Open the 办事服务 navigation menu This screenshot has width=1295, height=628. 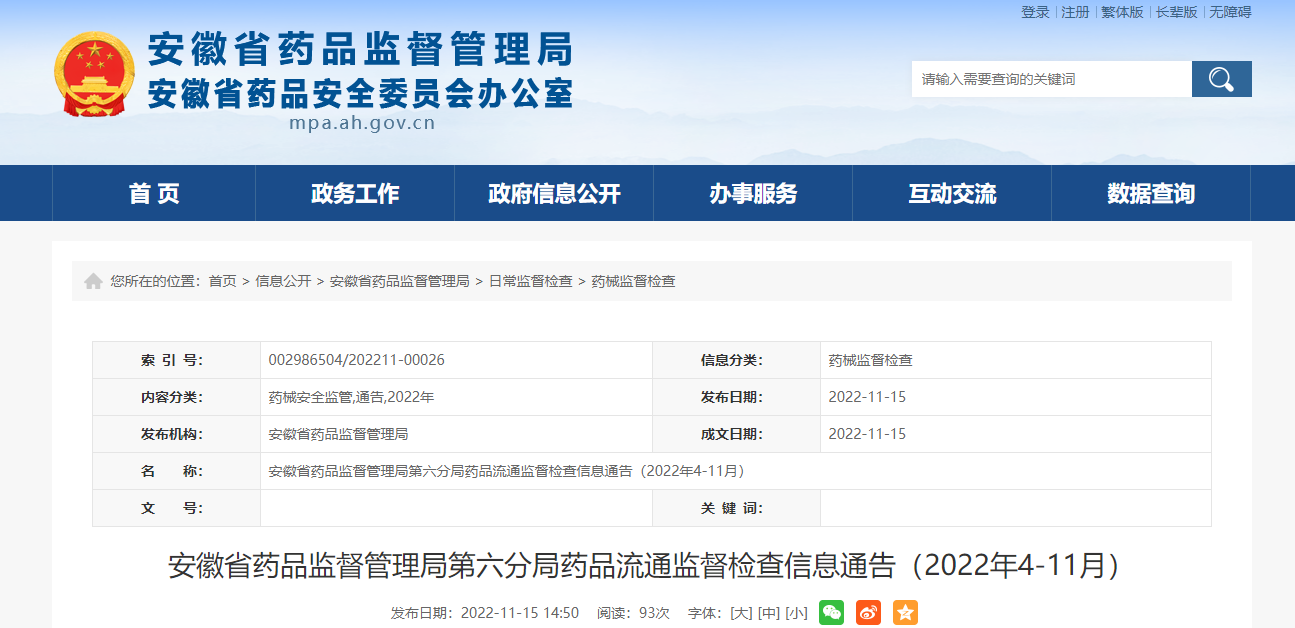coord(753,193)
